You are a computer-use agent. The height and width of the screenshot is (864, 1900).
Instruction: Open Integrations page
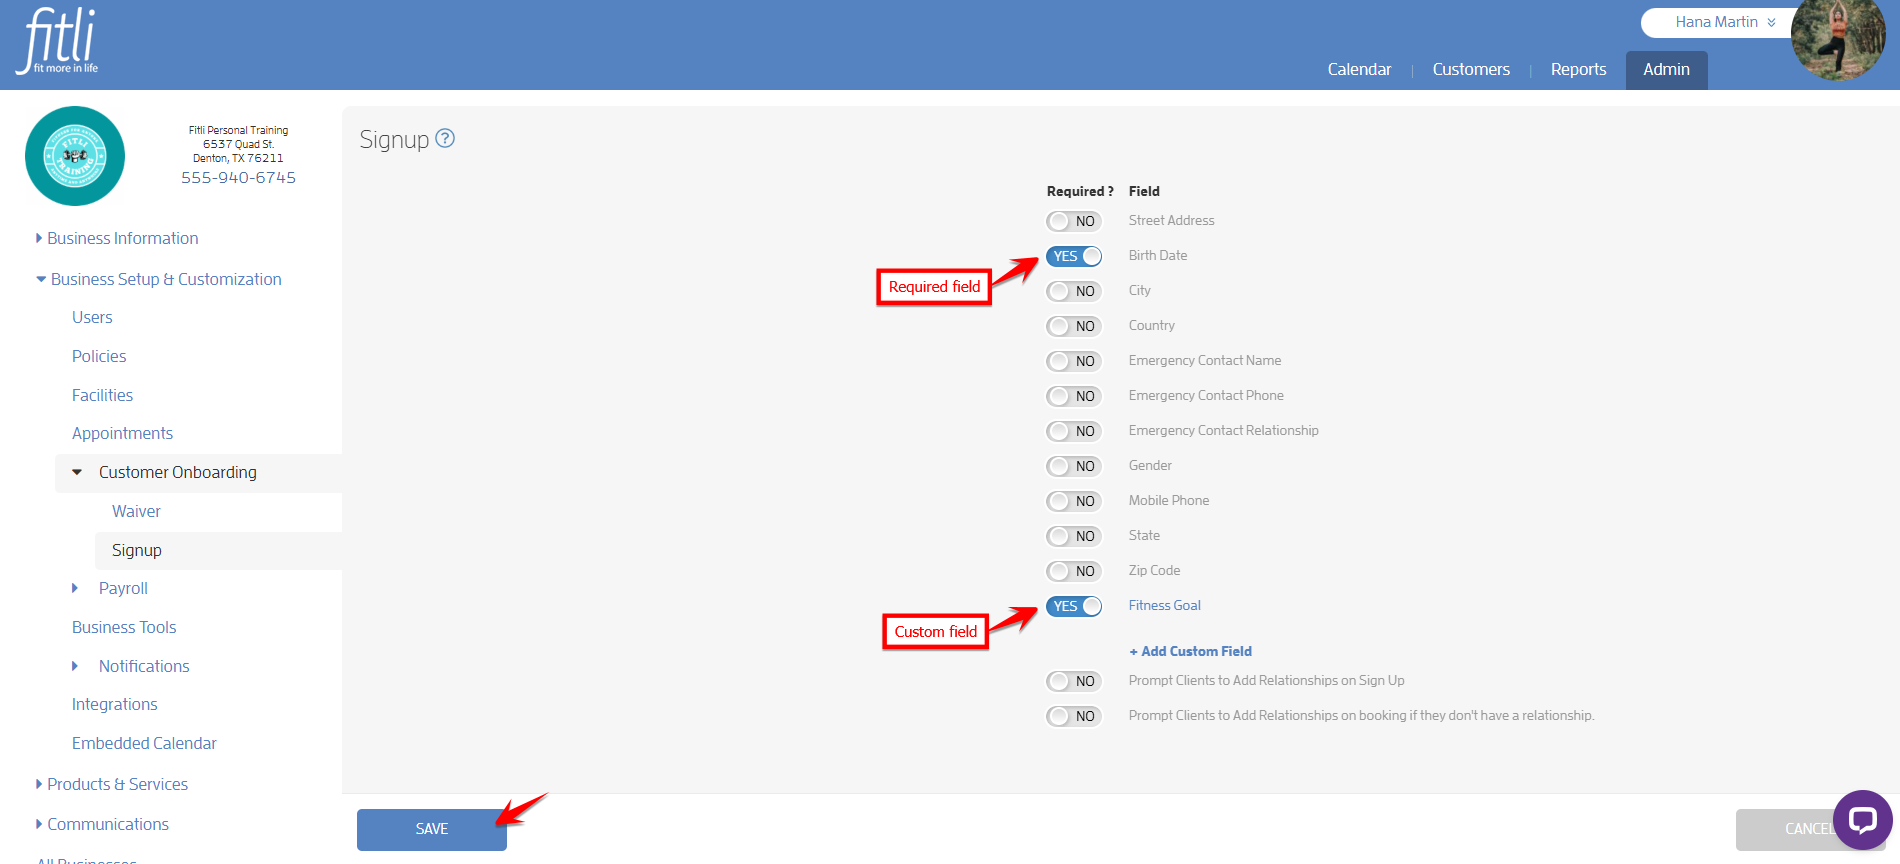(114, 704)
